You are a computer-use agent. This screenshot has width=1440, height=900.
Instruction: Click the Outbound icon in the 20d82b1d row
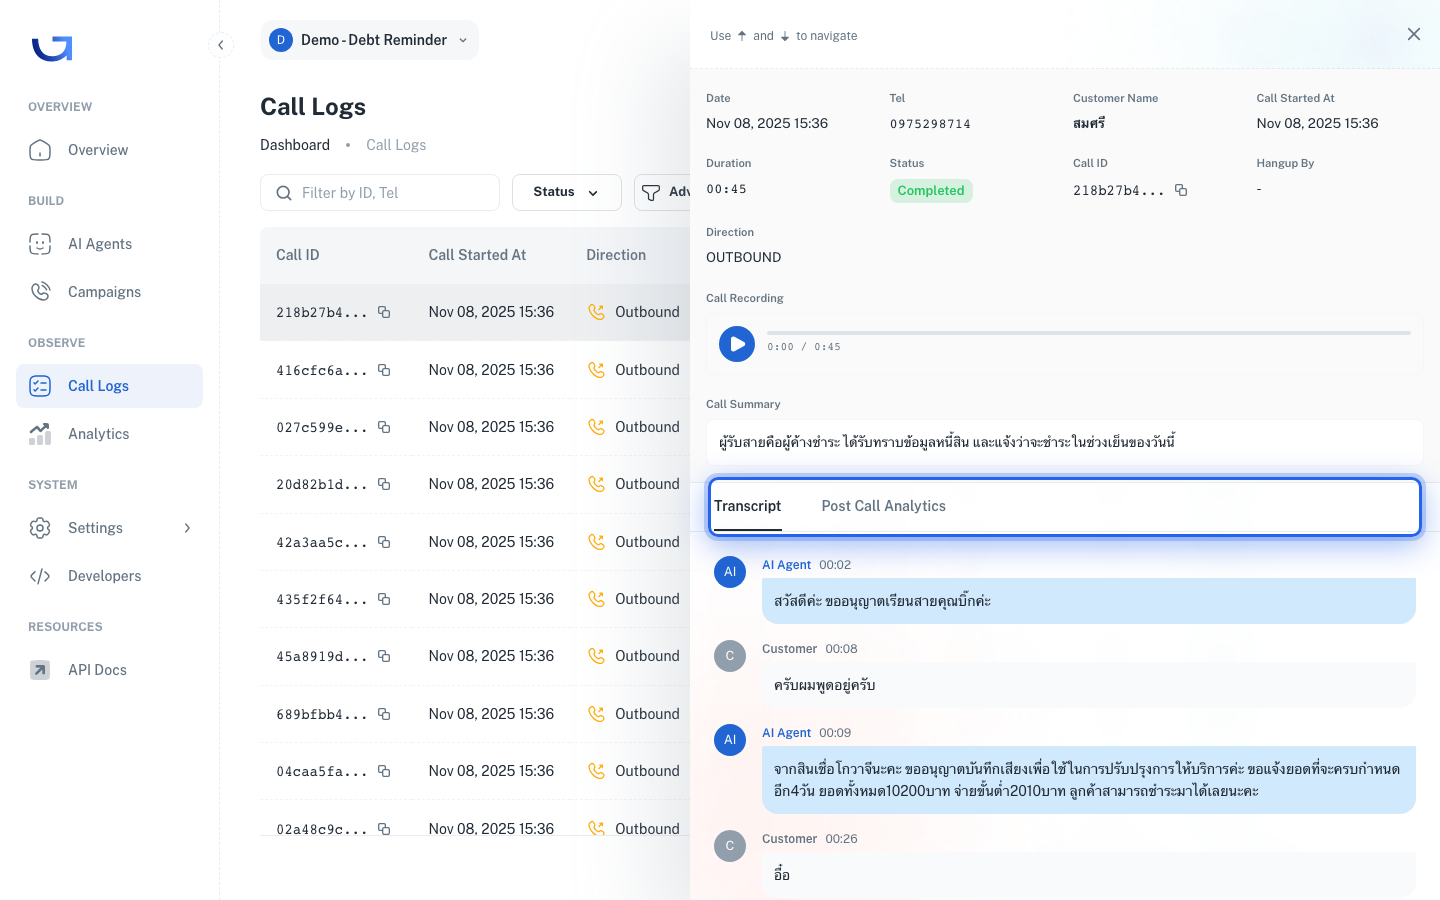(597, 484)
